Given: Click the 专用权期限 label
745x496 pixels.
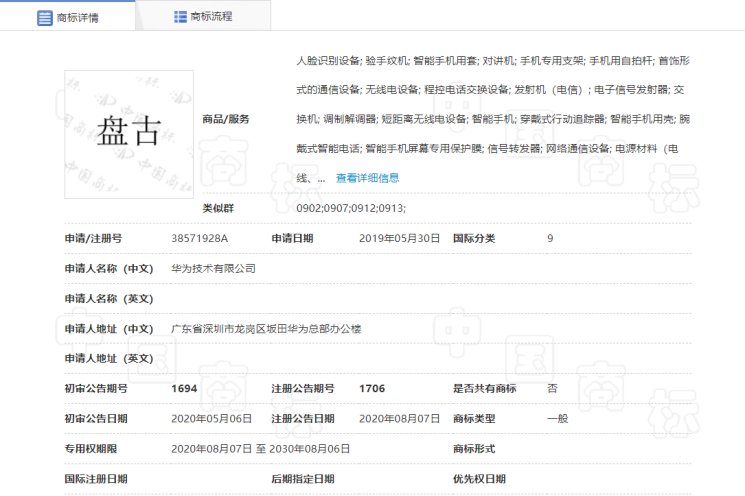Looking at the screenshot, I should pyautogui.click(x=91, y=449).
